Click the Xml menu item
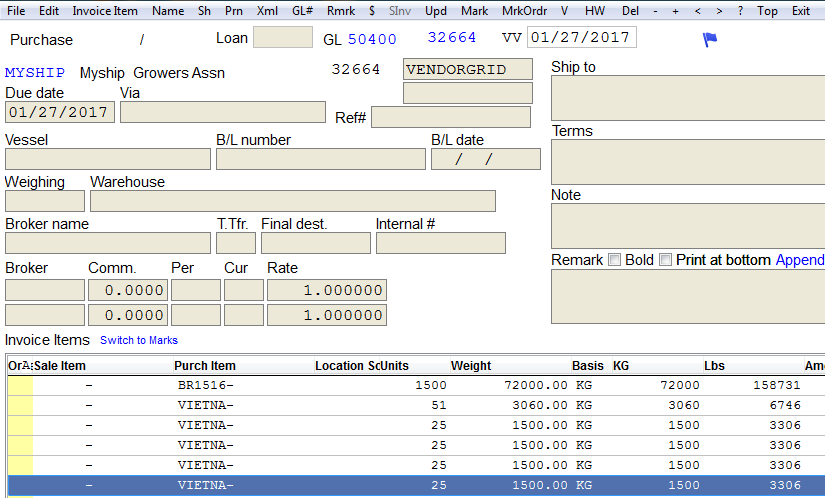 [x=267, y=11]
